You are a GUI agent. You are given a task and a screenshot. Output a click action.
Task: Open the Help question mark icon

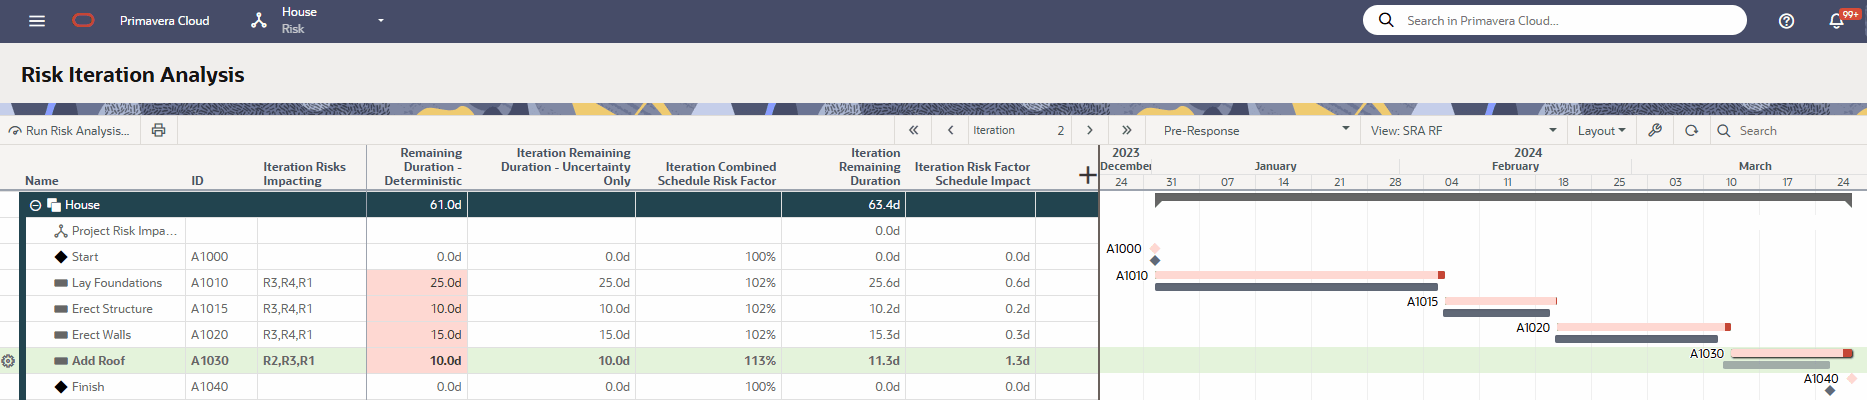1786,20
